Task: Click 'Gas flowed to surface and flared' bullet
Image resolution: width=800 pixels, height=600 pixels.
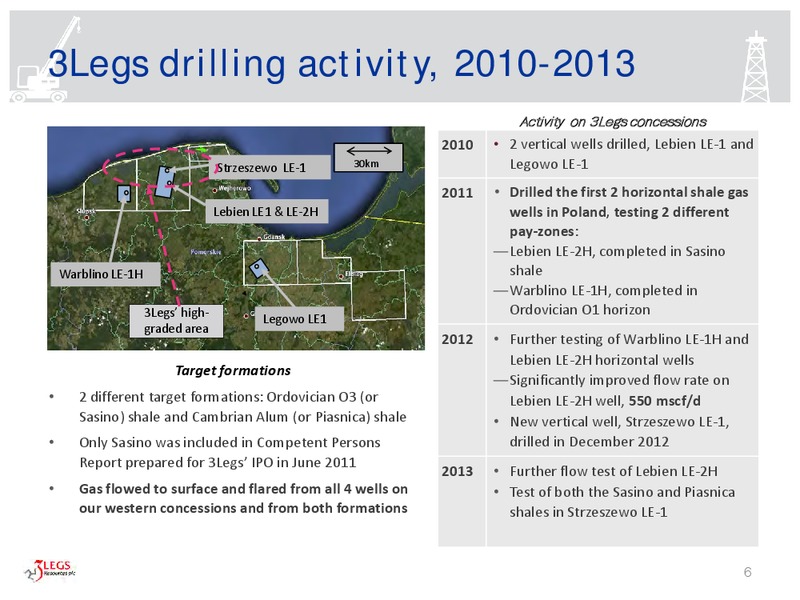Action: click(243, 498)
